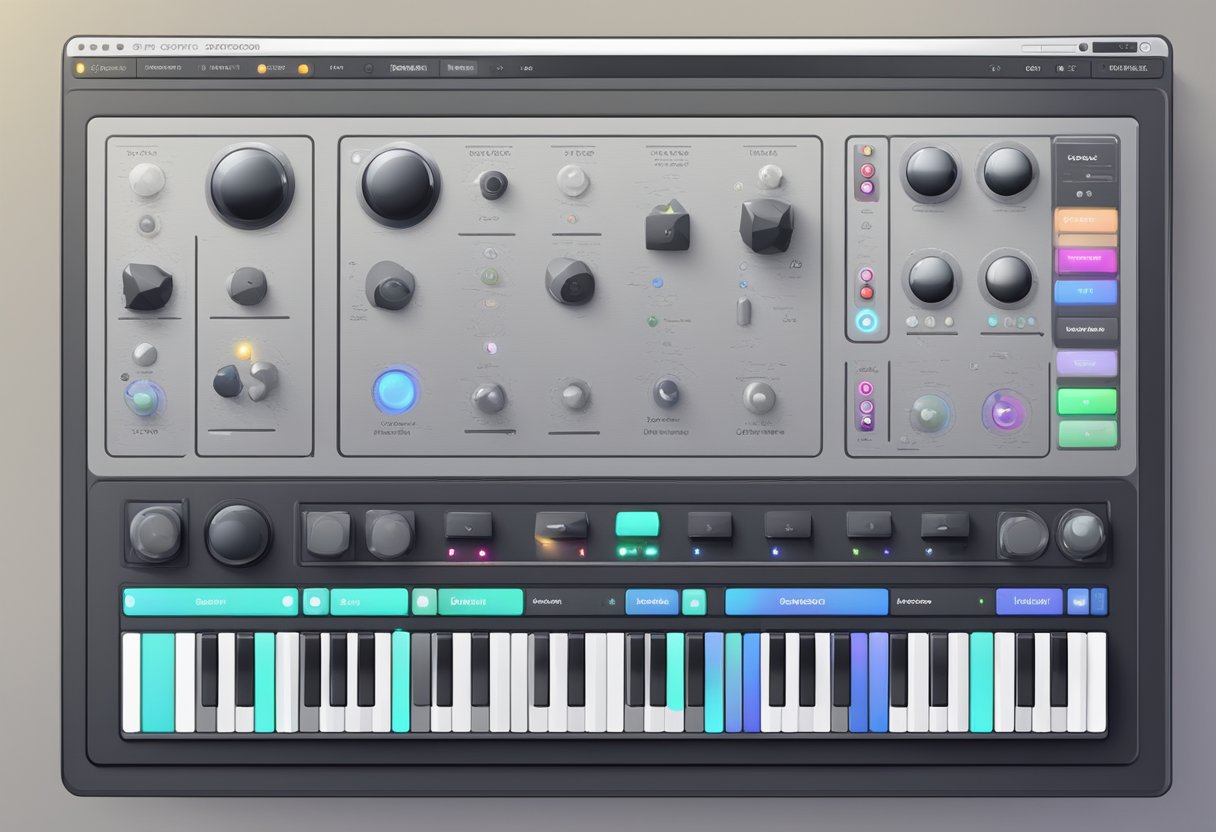Click the faceted black gem knob in left panel
This screenshot has height=832, width=1216.
(147, 286)
